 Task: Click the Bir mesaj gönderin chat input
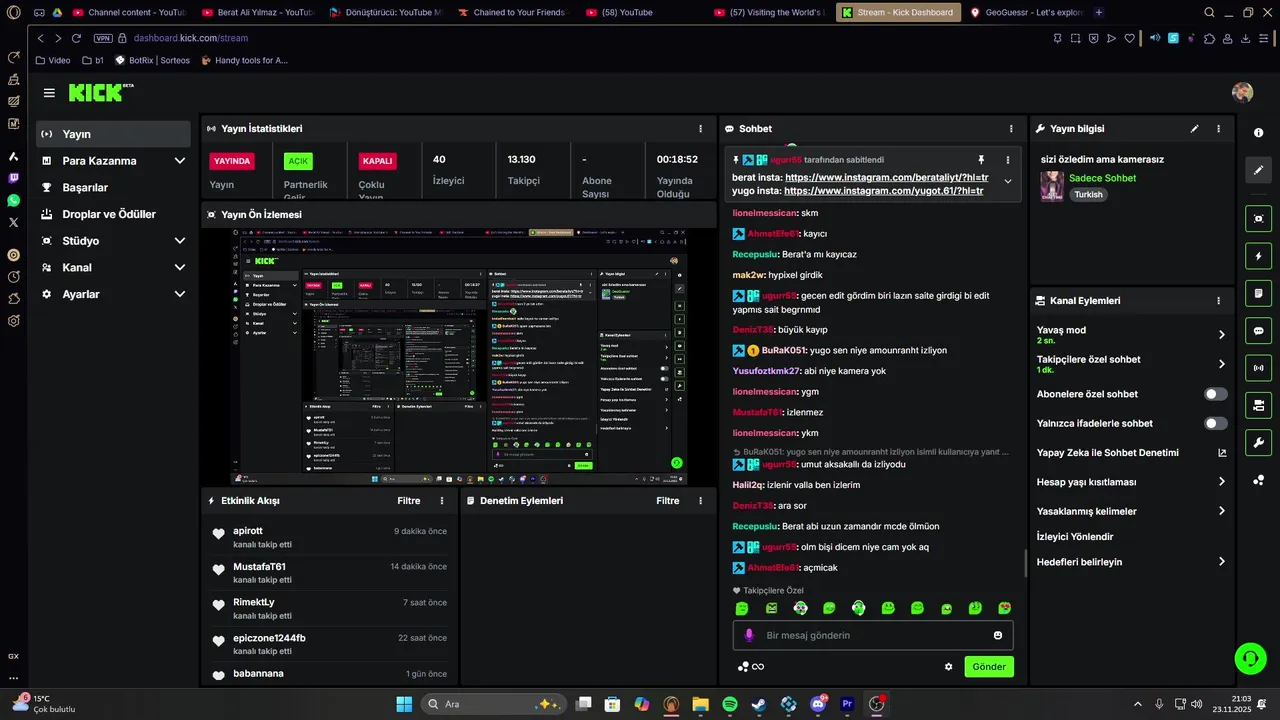873,635
